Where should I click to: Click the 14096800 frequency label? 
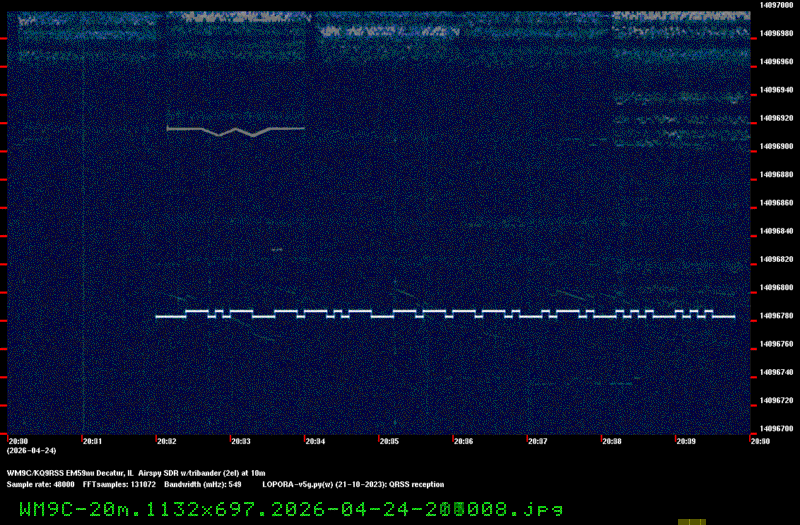coord(776,288)
